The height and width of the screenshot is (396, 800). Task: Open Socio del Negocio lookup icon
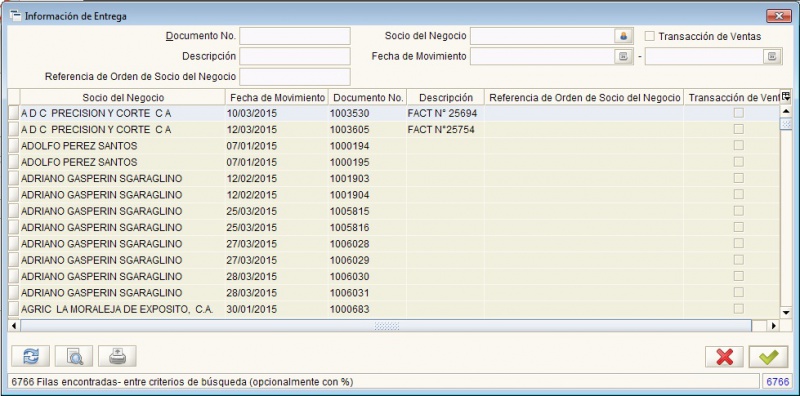coord(623,36)
